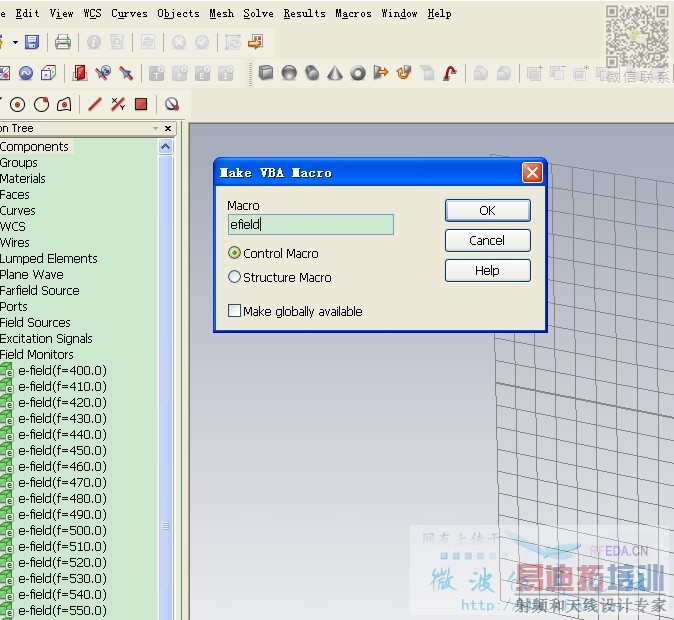Click the red line with XY icon

click(118, 104)
